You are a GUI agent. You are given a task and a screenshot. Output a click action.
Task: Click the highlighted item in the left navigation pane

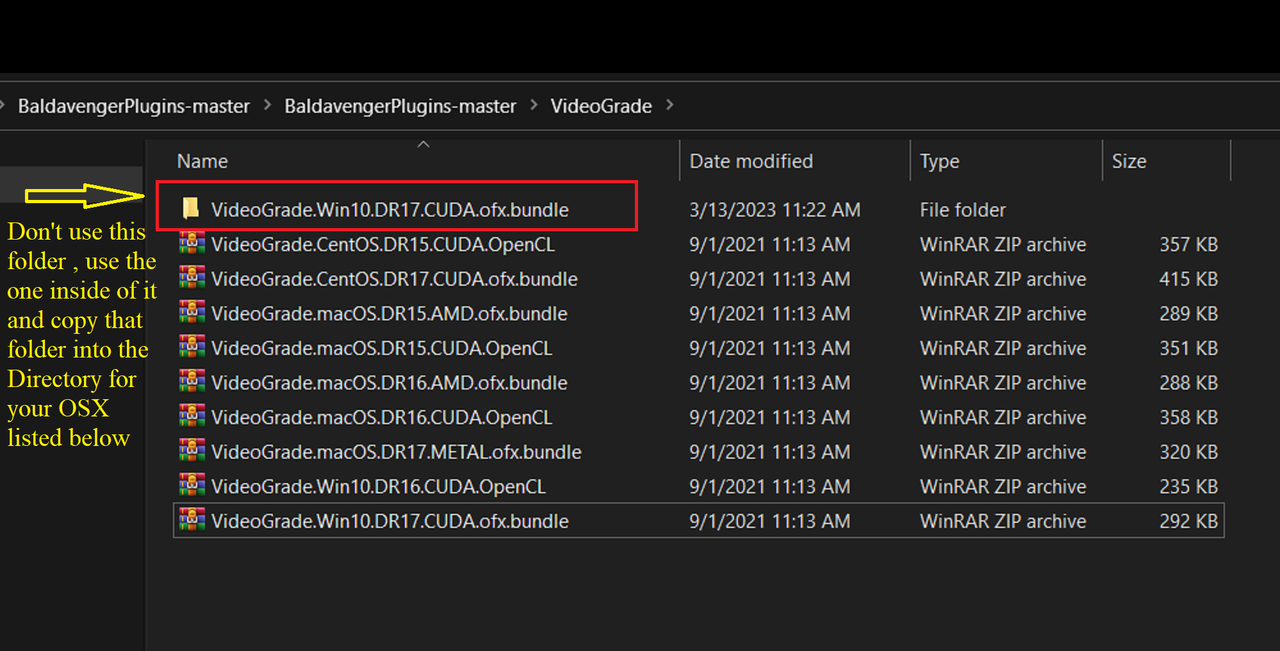(71, 184)
